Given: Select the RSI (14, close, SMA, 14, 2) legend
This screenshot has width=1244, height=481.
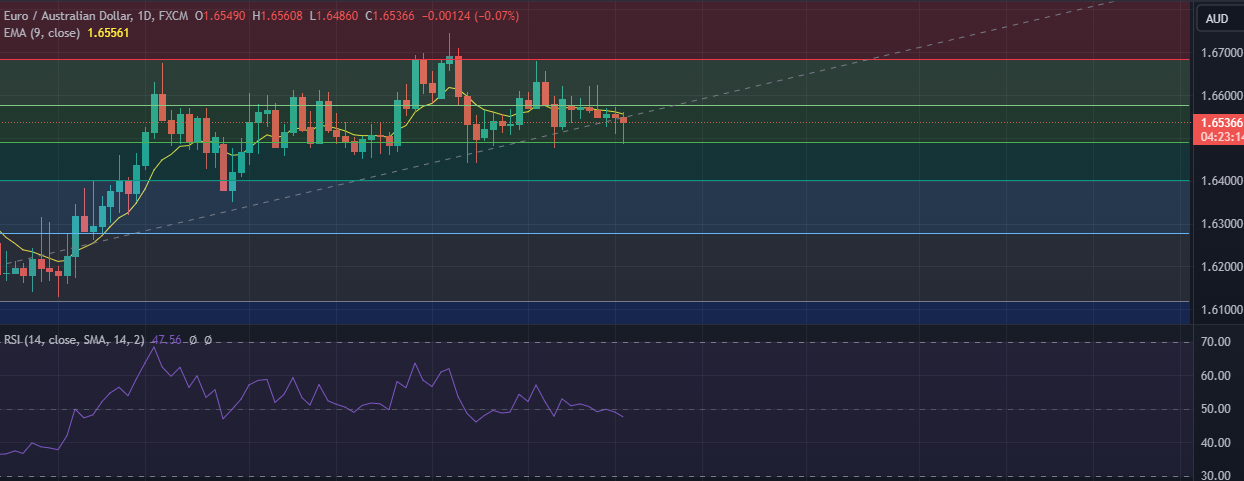Looking at the screenshot, I should coord(75,340).
